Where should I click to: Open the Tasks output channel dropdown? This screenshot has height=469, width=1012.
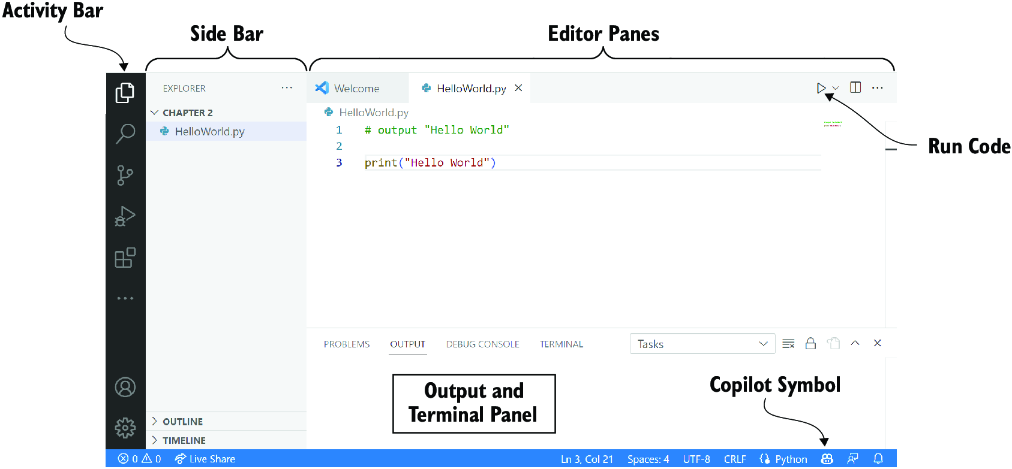pos(703,344)
